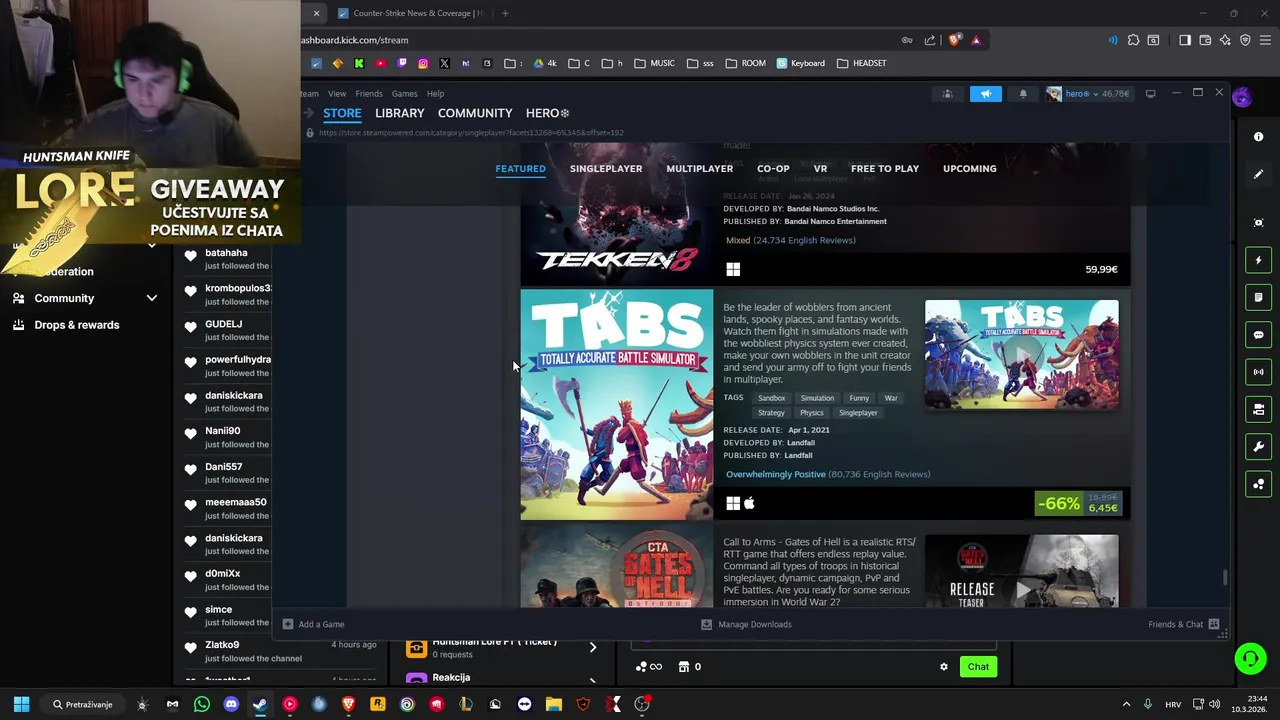Click Simulation tag on TABS
Screen dimensions: 1280x720
(817, 398)
